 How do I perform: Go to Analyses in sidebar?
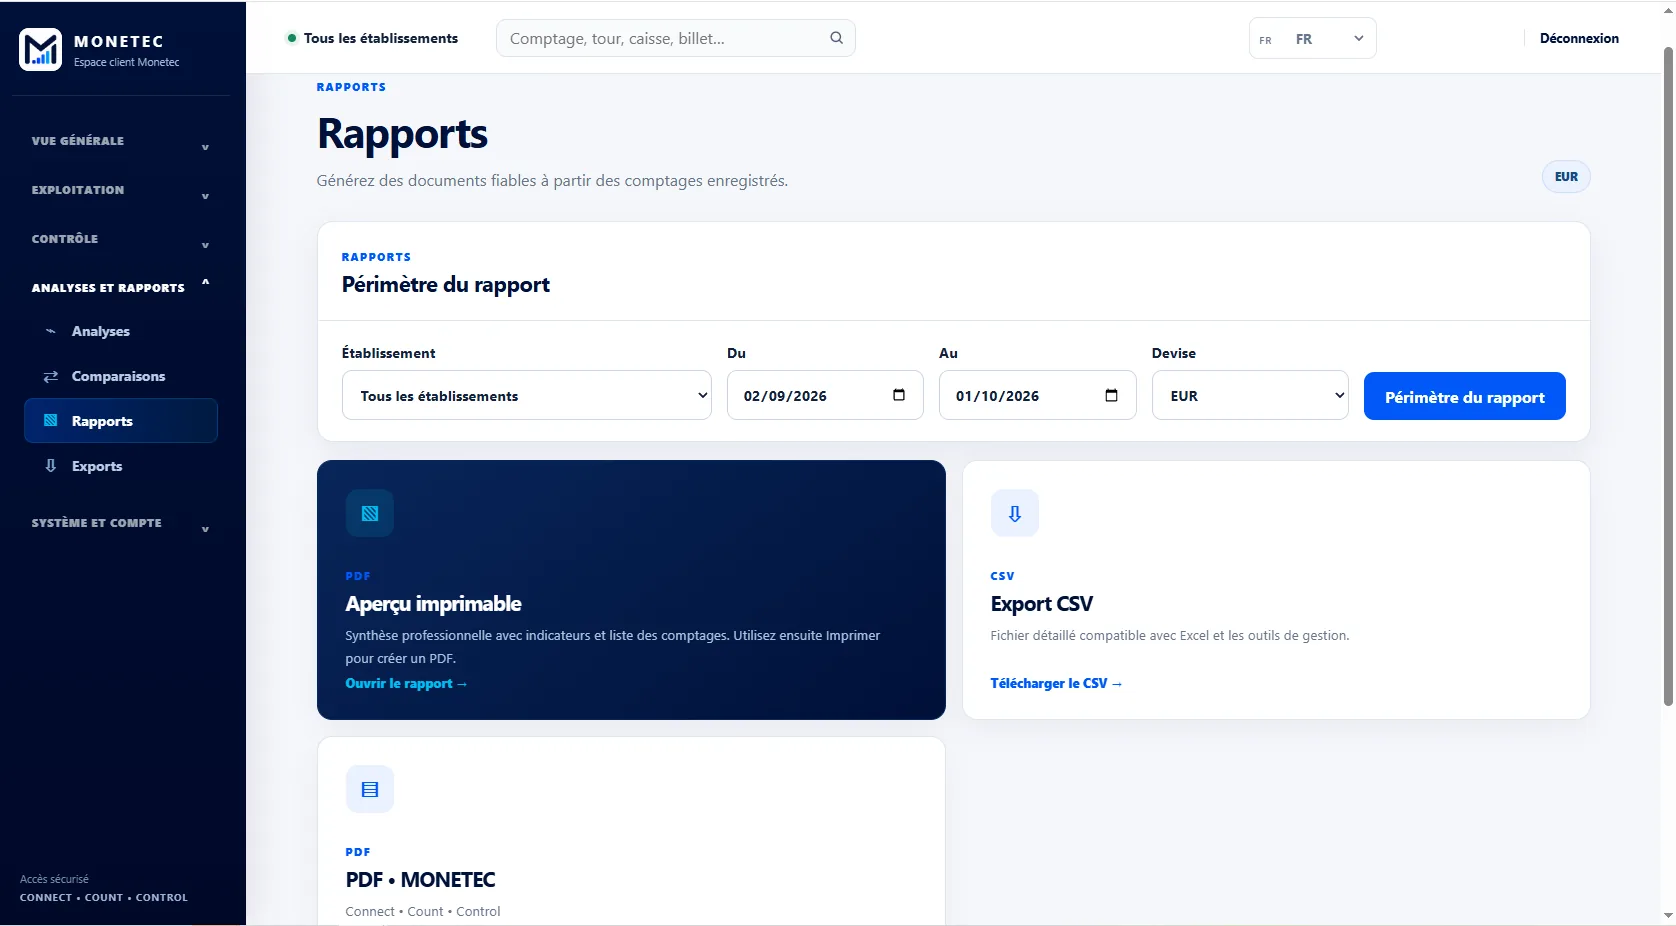tap(121, 331)
